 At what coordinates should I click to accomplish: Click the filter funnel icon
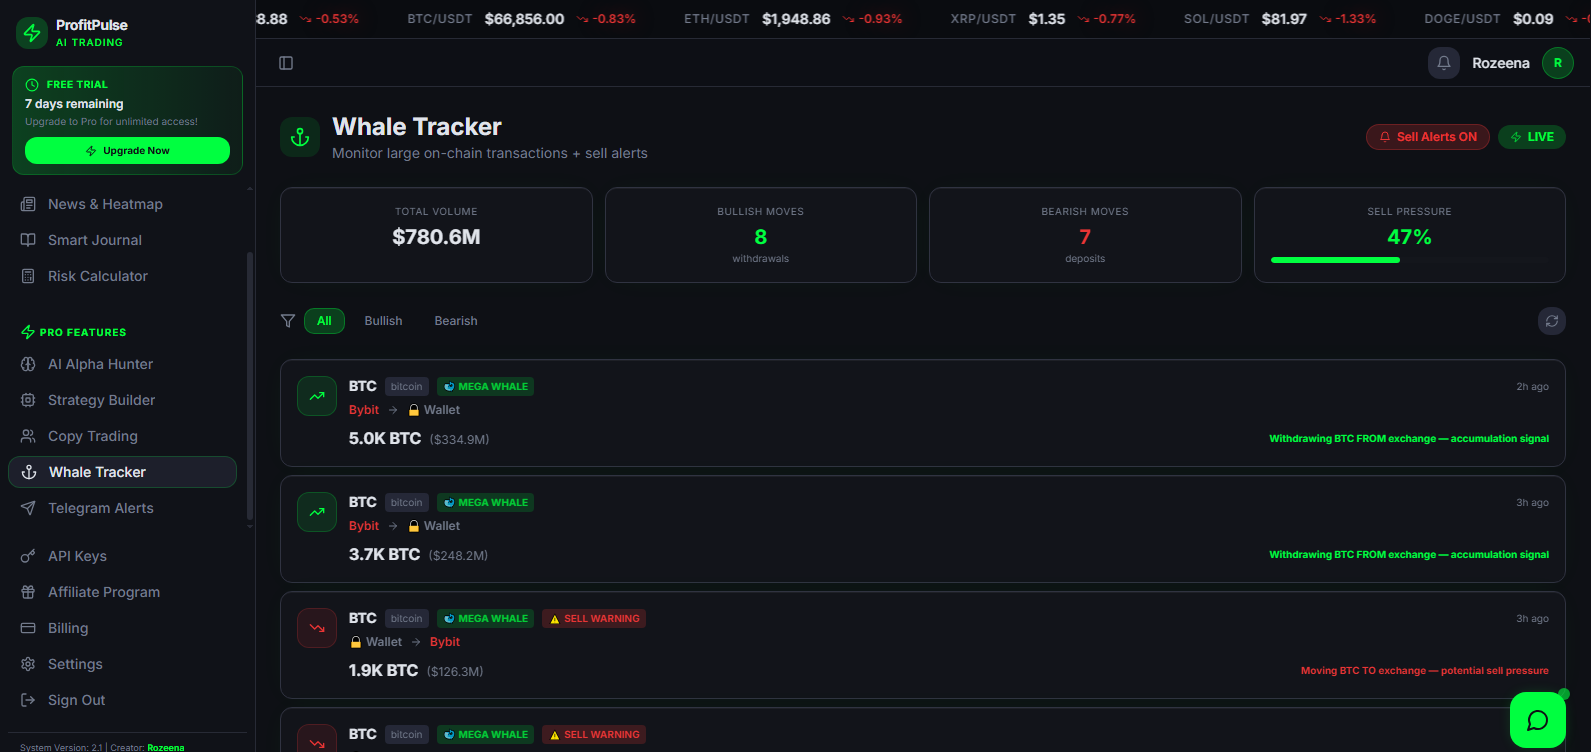[288, 321]
